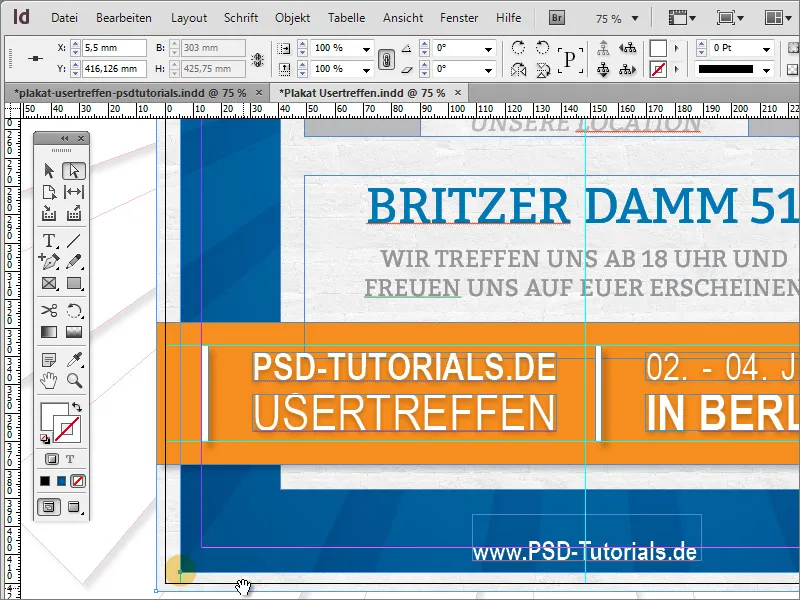Reset default fill and stroke icon

click(x=45, y=438)
